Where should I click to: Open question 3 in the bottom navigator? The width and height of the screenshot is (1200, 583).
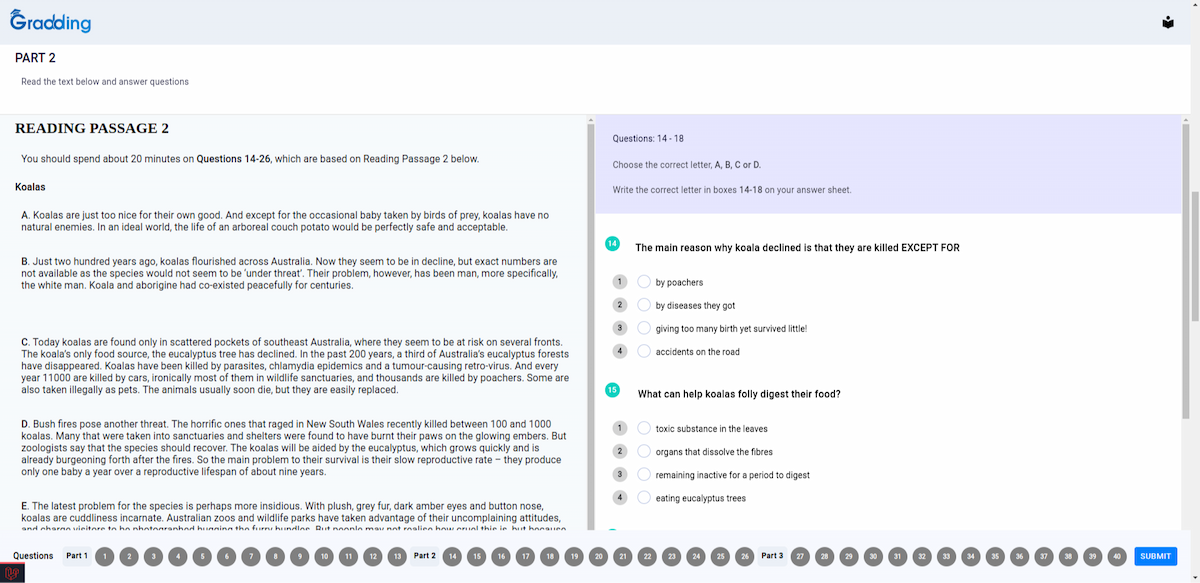click(x=153, y=556)
